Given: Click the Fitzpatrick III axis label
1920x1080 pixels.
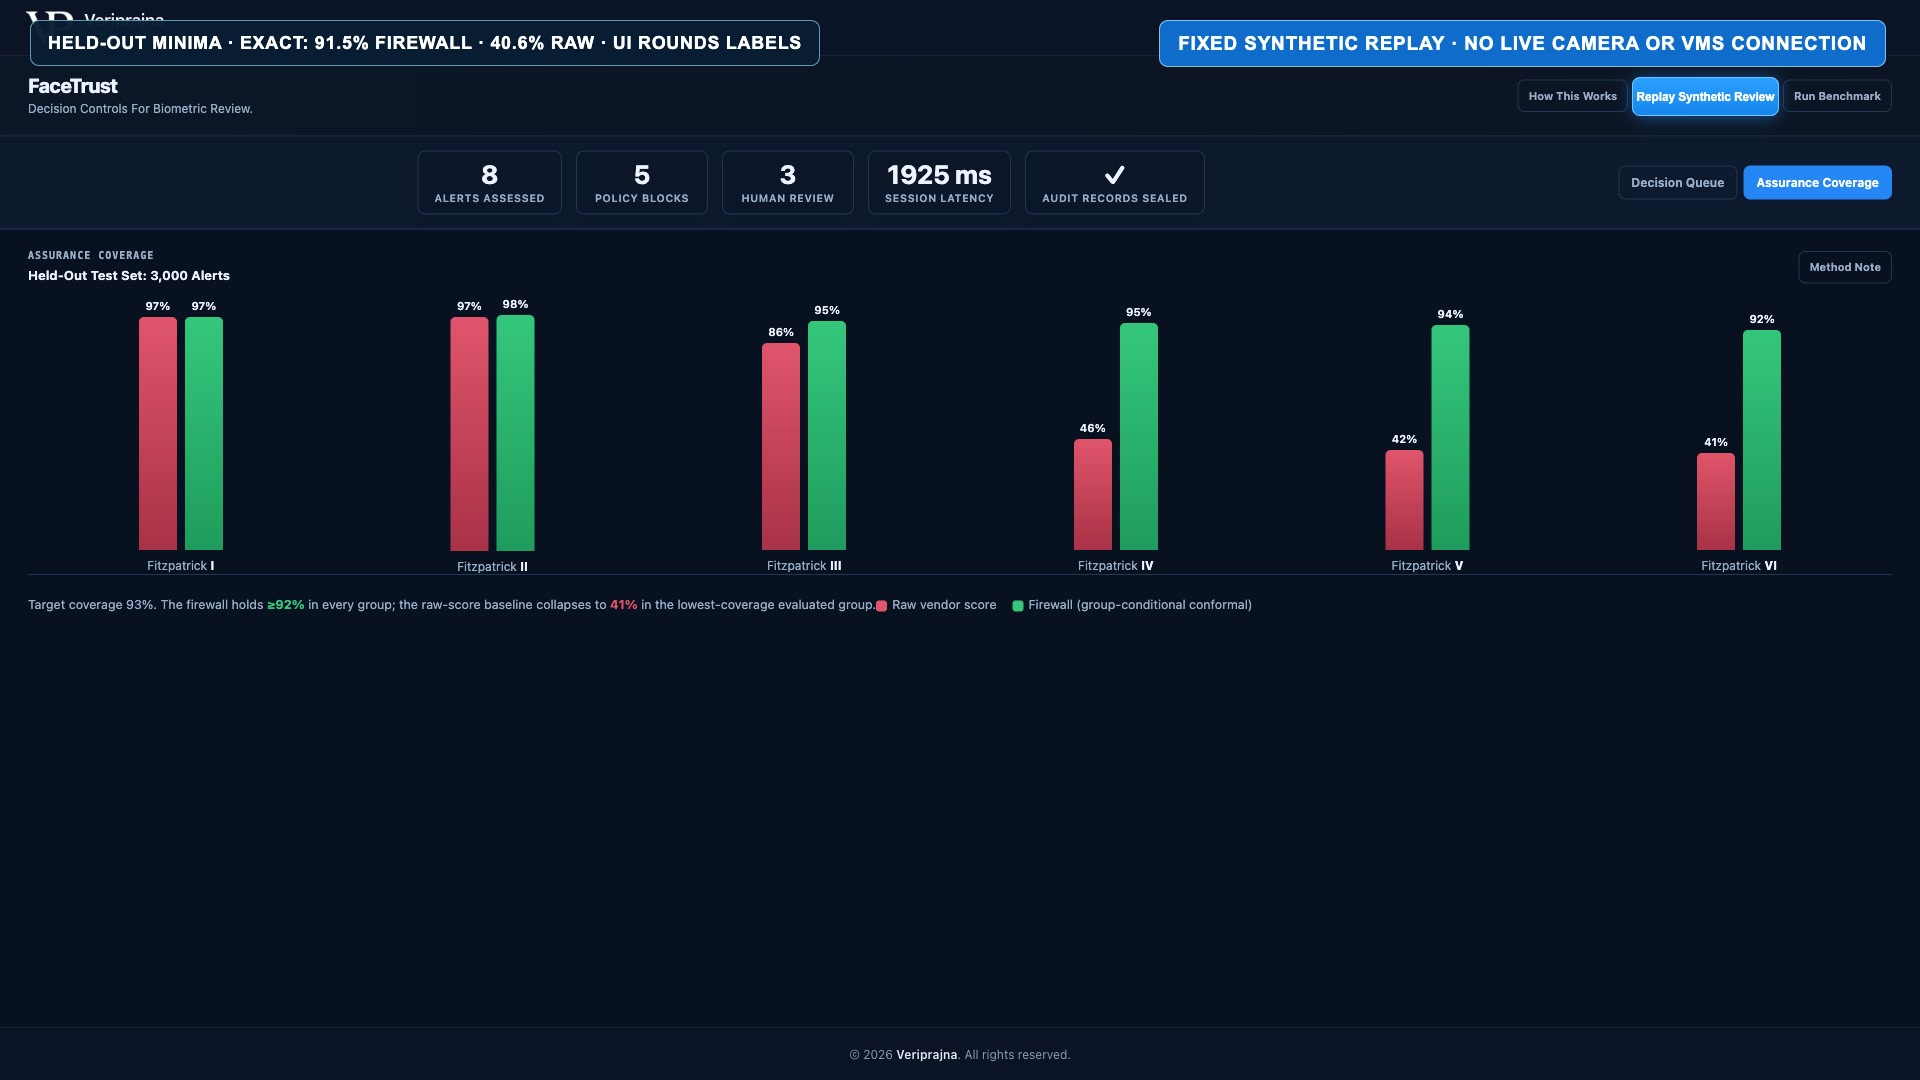Looking at the screenshot, I should tap(804, 566).
